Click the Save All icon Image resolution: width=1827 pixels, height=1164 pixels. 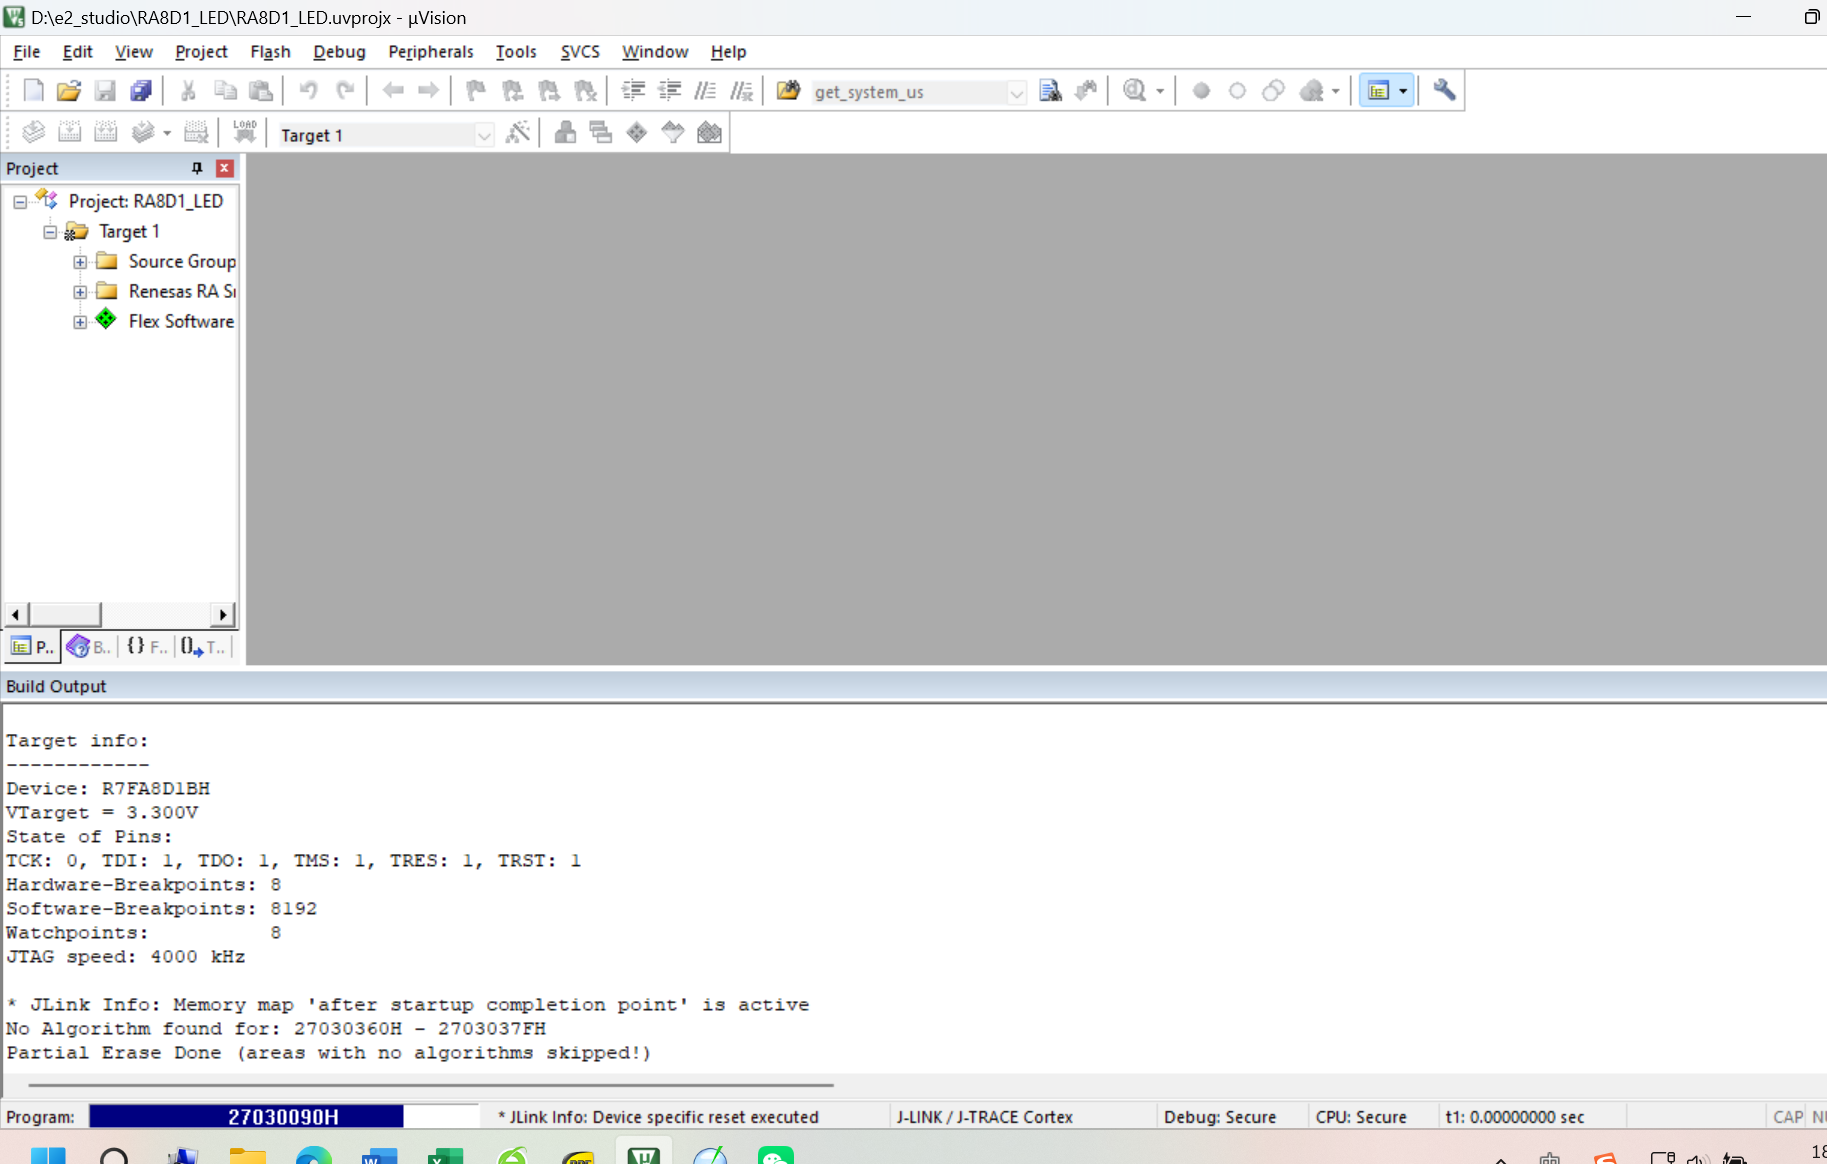[141, 91]
